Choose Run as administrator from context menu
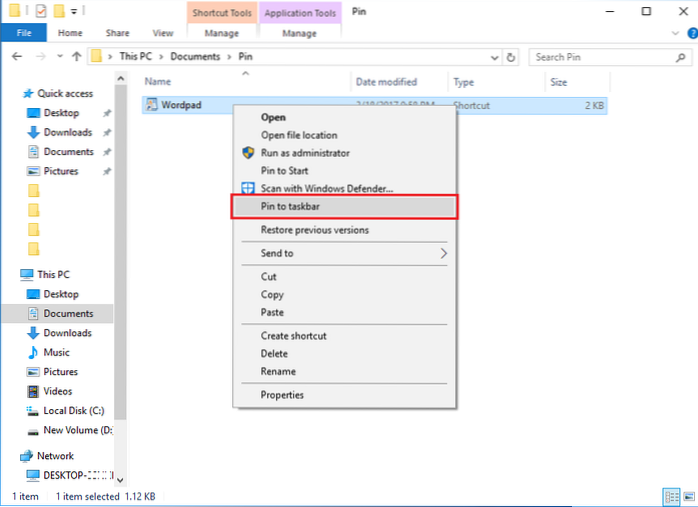Viewport: 698px width, 507px height. point(305,153)
